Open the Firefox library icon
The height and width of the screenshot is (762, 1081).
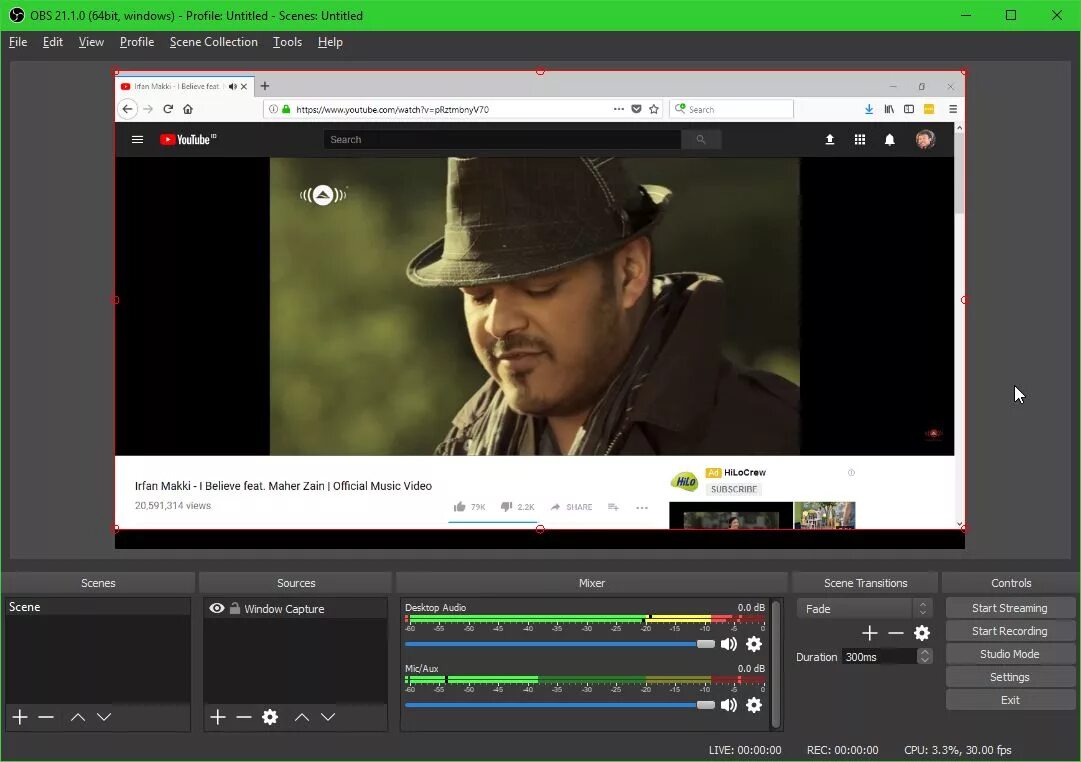(889, 109)
